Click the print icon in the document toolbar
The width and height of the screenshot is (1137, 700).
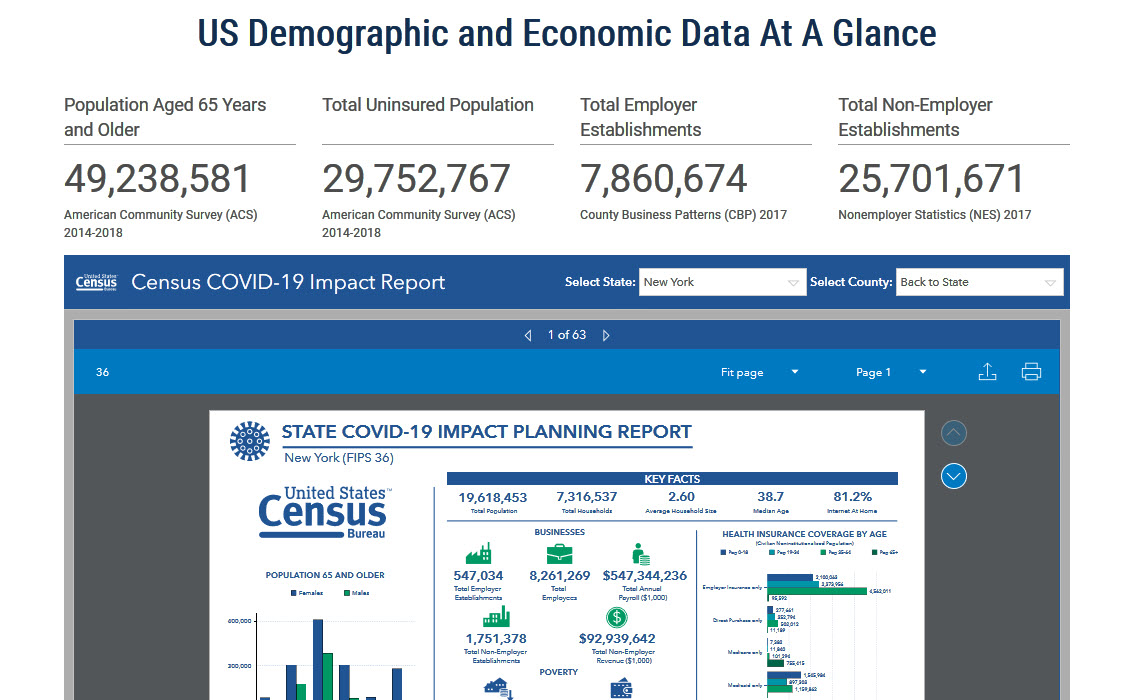point(1031,371)
